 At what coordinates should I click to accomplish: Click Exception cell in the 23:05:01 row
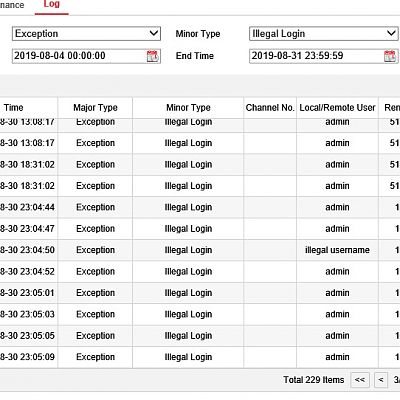(x=95, y=293)
